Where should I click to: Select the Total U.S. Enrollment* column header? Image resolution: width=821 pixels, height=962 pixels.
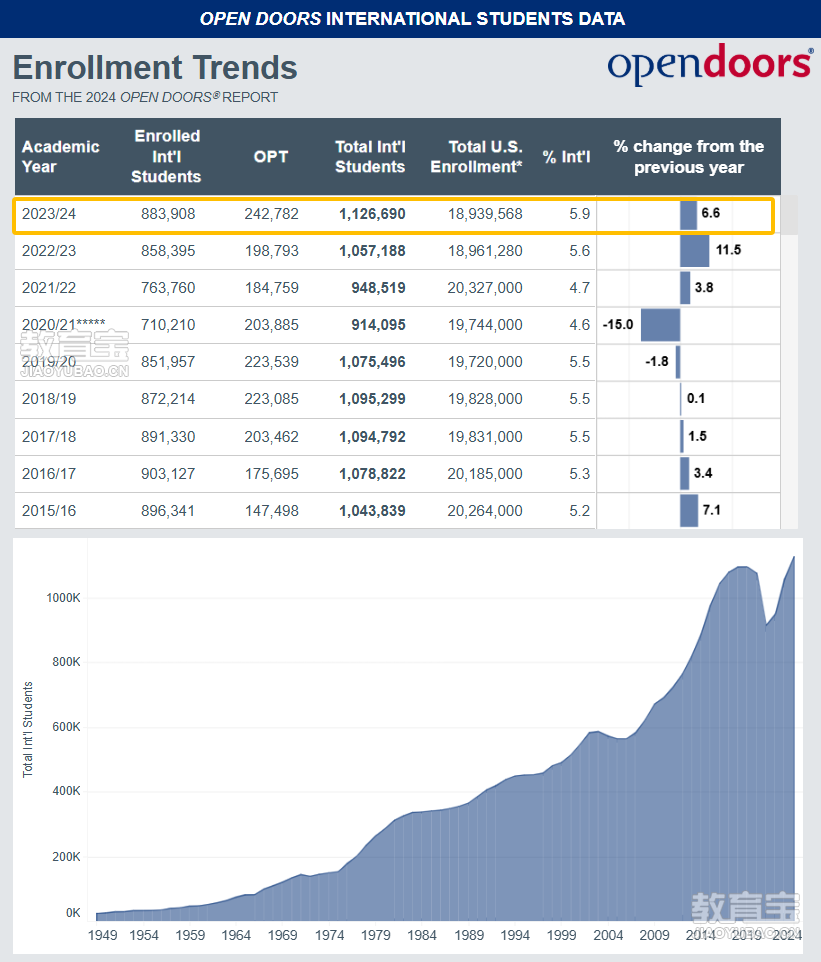tap(476, 156)
